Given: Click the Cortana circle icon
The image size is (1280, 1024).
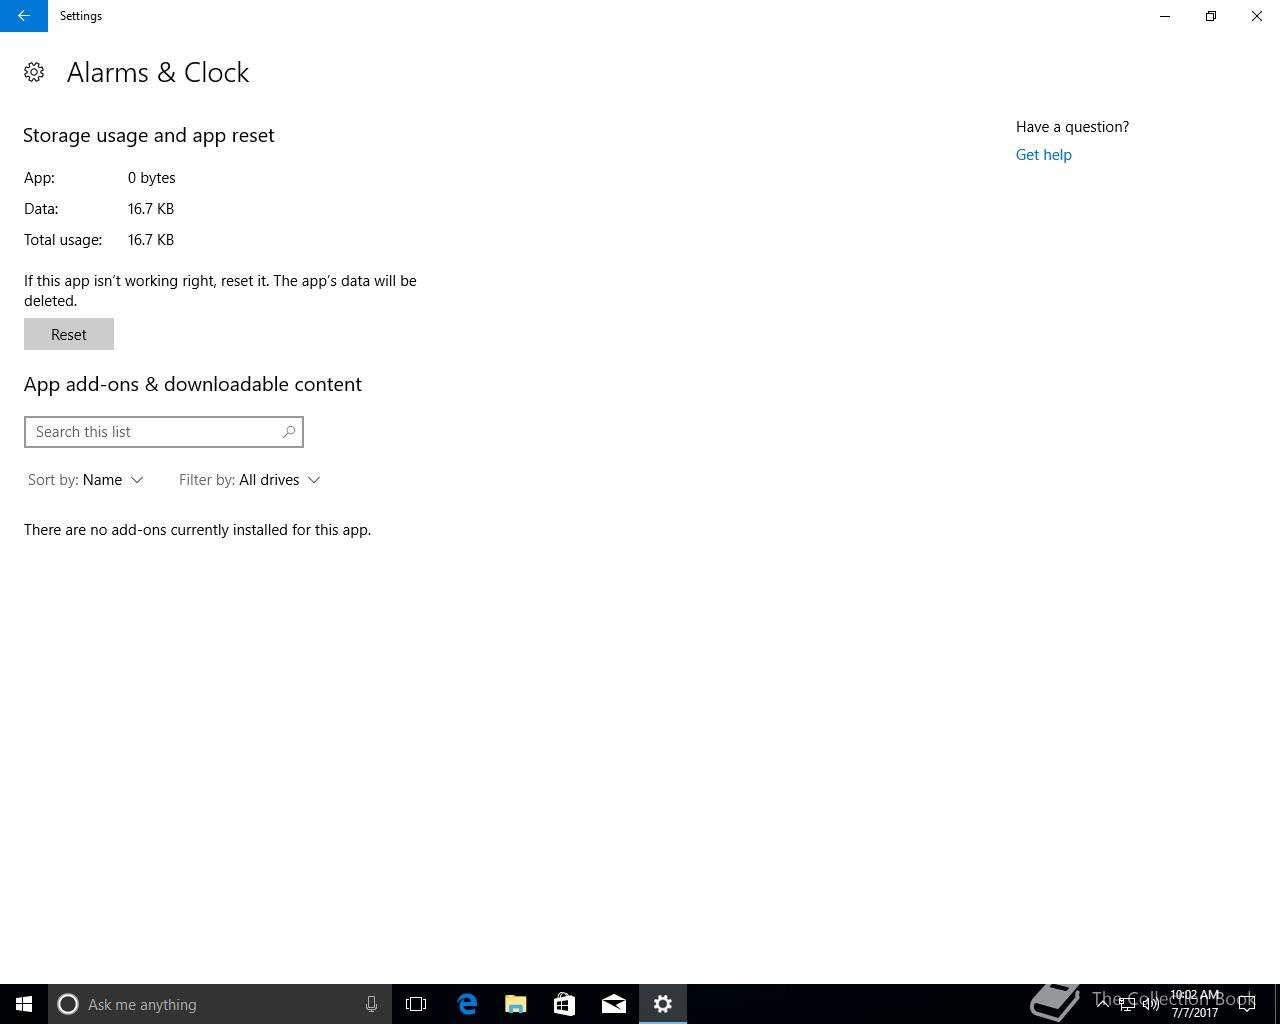Looking at the screenshot, I should (x=68, y=1004).
